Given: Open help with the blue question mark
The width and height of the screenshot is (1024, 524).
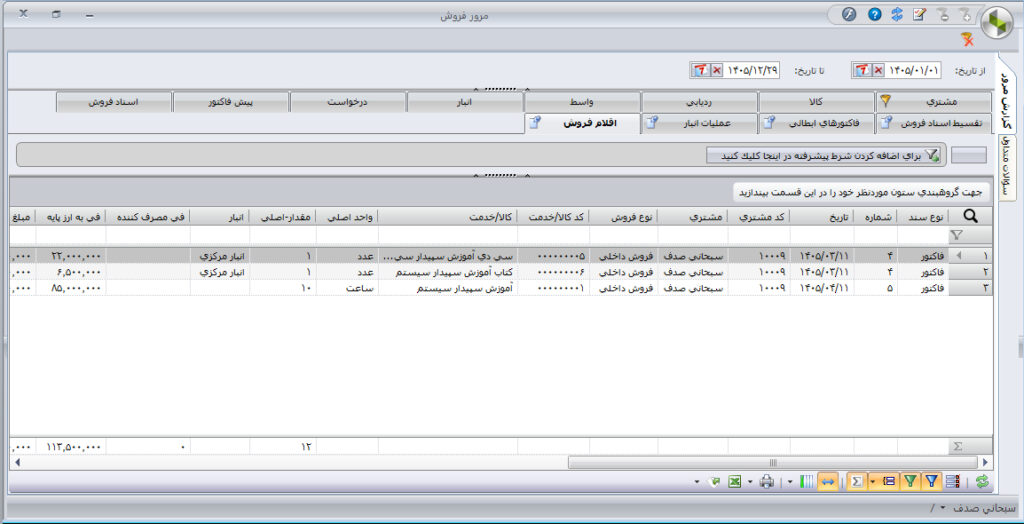Looking at the screenshot, I should (x=874, y=15).
